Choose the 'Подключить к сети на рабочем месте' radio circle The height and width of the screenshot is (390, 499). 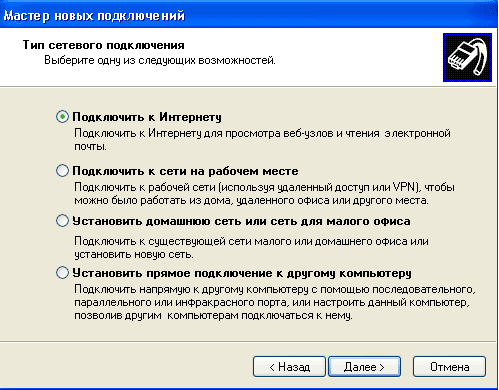tap(62, 171)
